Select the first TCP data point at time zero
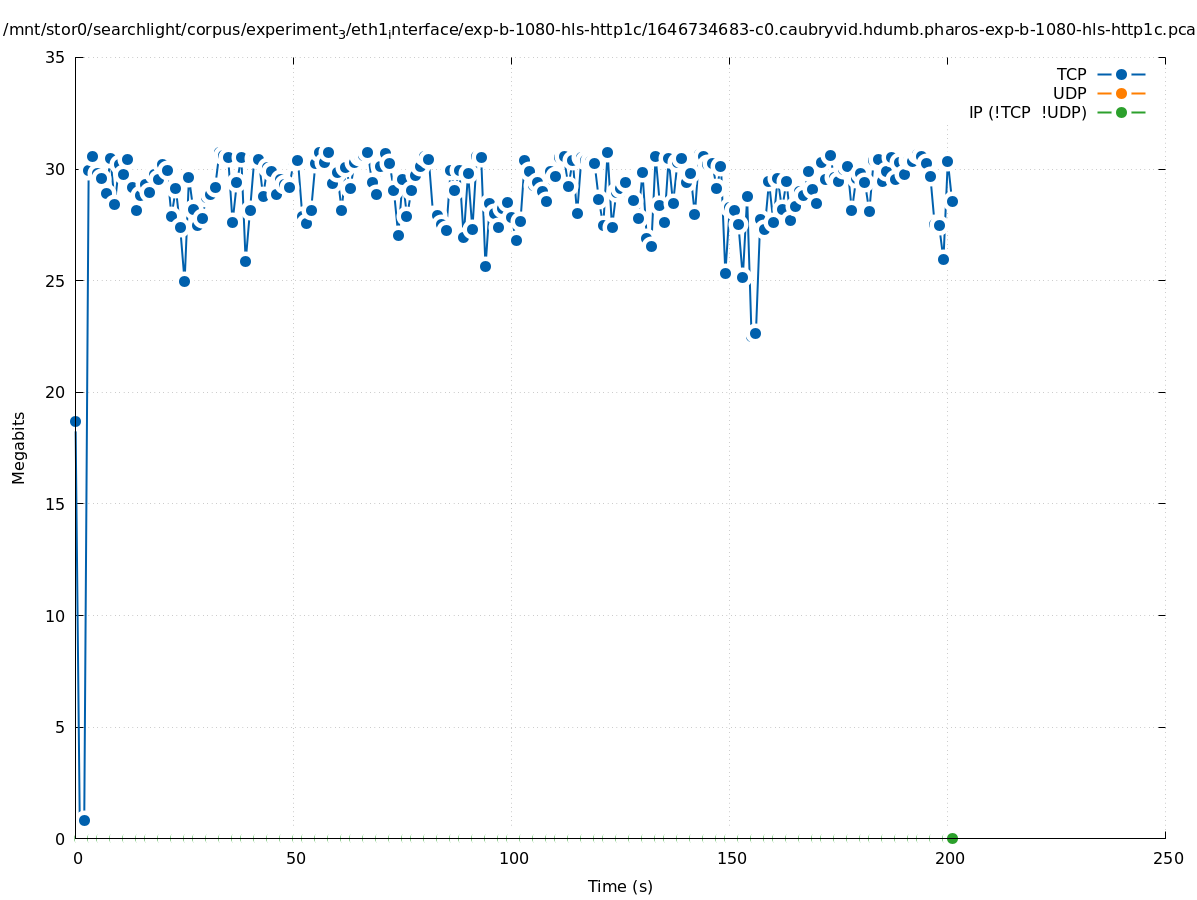 pyautogui.click(x=75, y=421)
